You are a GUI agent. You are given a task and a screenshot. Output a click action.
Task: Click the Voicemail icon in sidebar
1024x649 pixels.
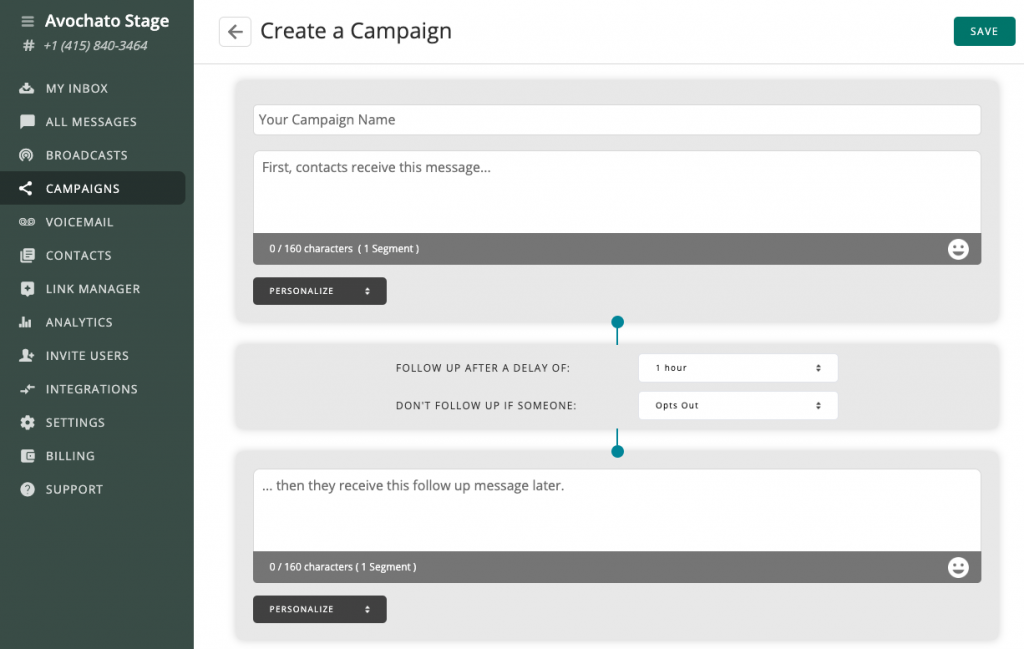pos(27,222)
